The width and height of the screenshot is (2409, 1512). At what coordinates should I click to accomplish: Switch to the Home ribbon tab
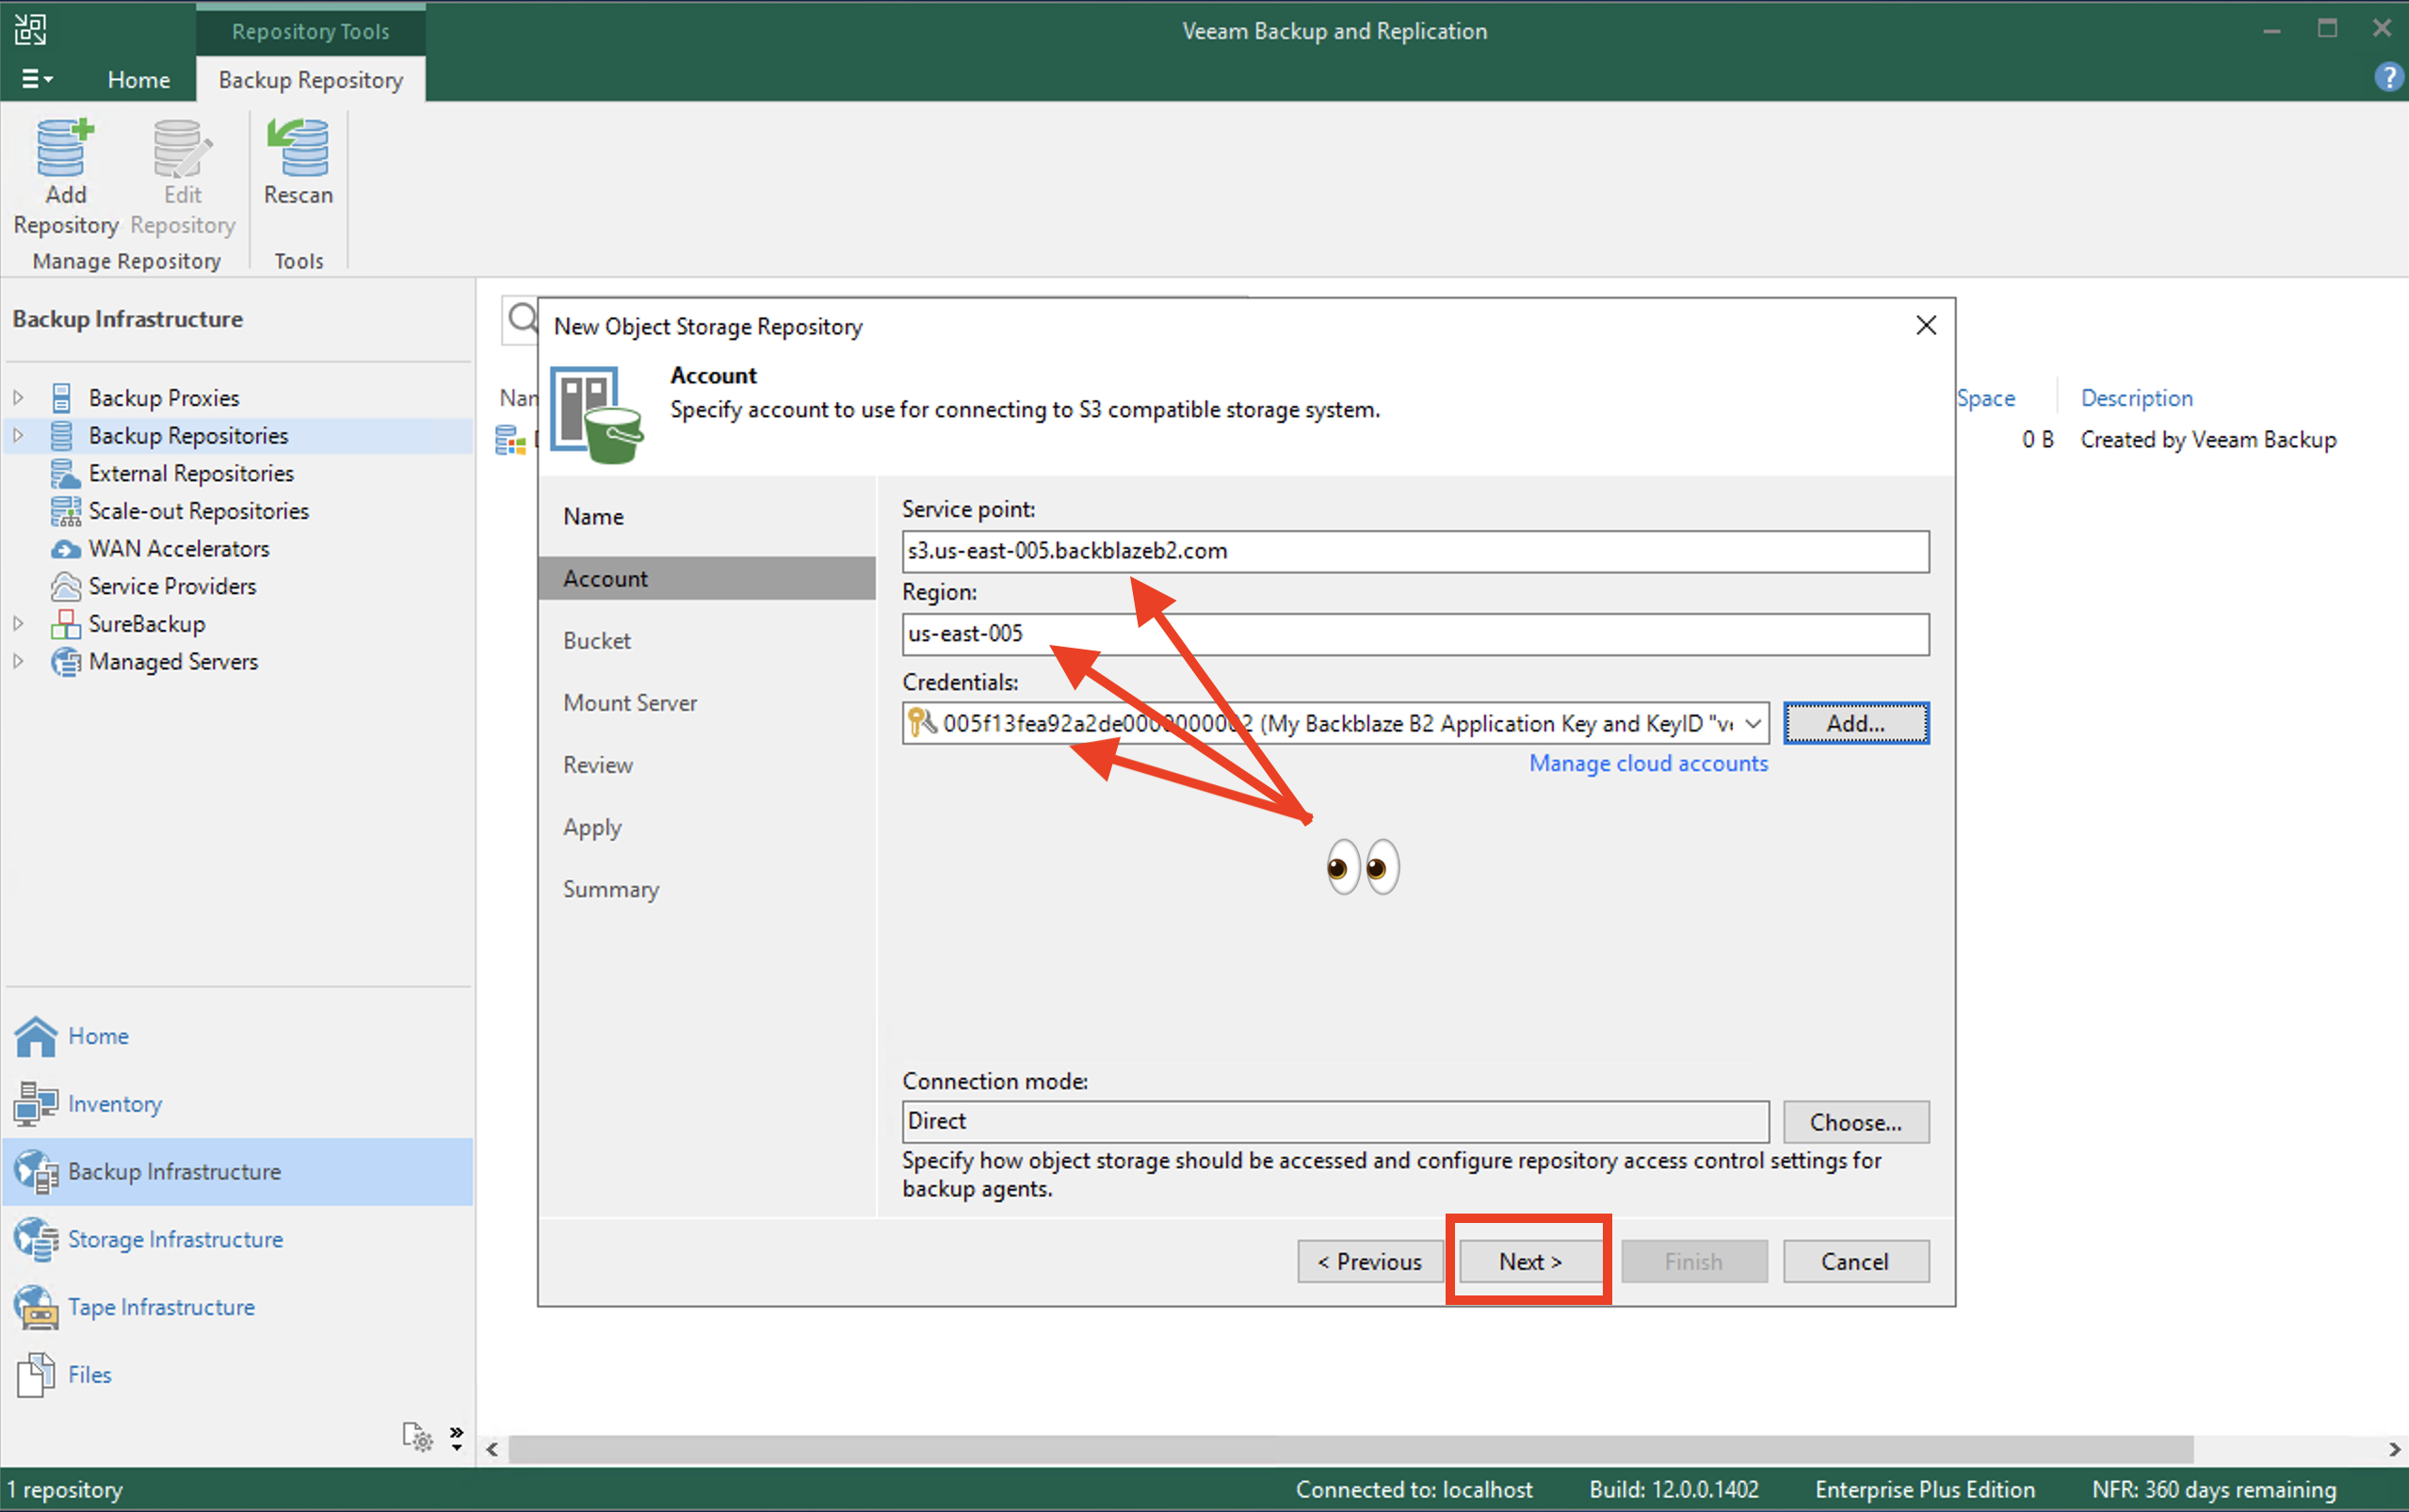pyautogui.click(x=138, y=79)
